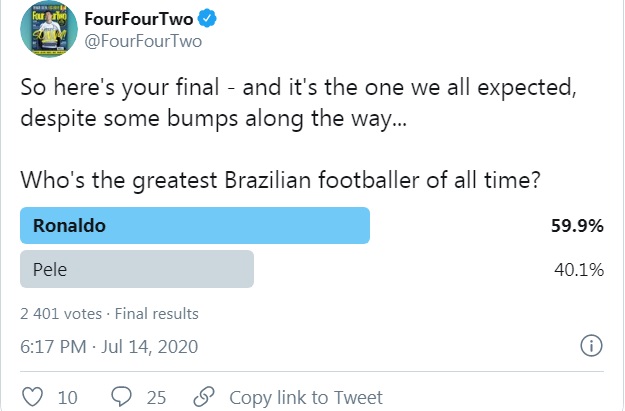The height and width of the screenshot is (411, 625).
Task: Open the 6:17 PM Jul 14, 2020 timestamp
Action: tap(110, 347)
